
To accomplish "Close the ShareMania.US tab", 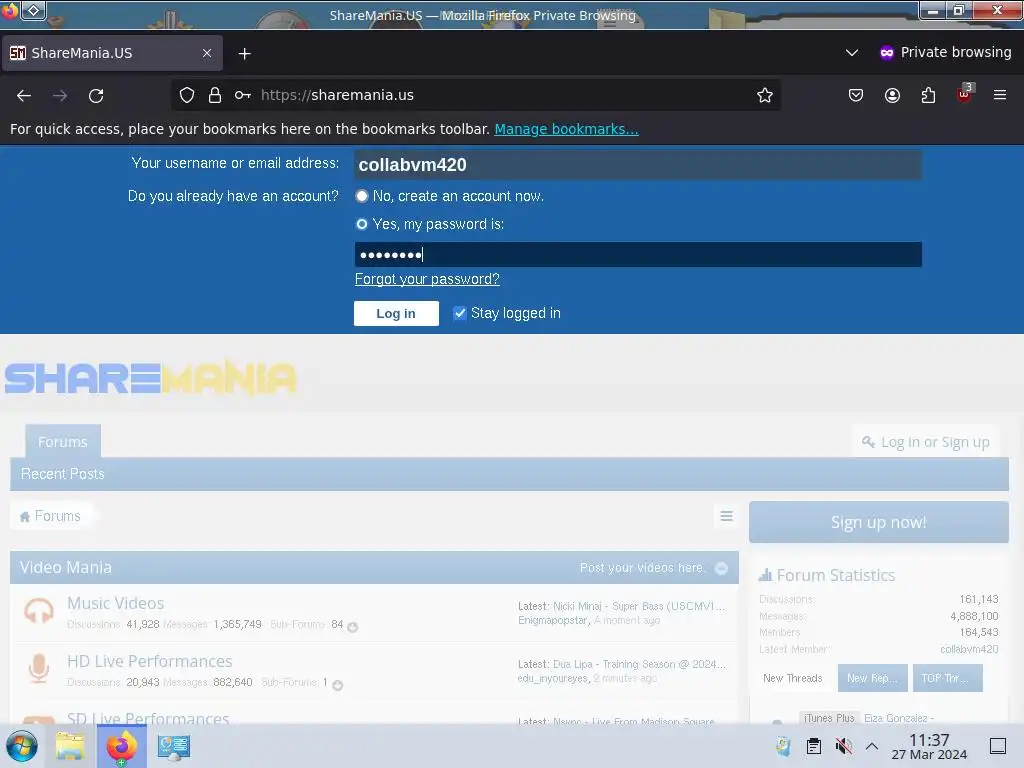I will (207, 53).
